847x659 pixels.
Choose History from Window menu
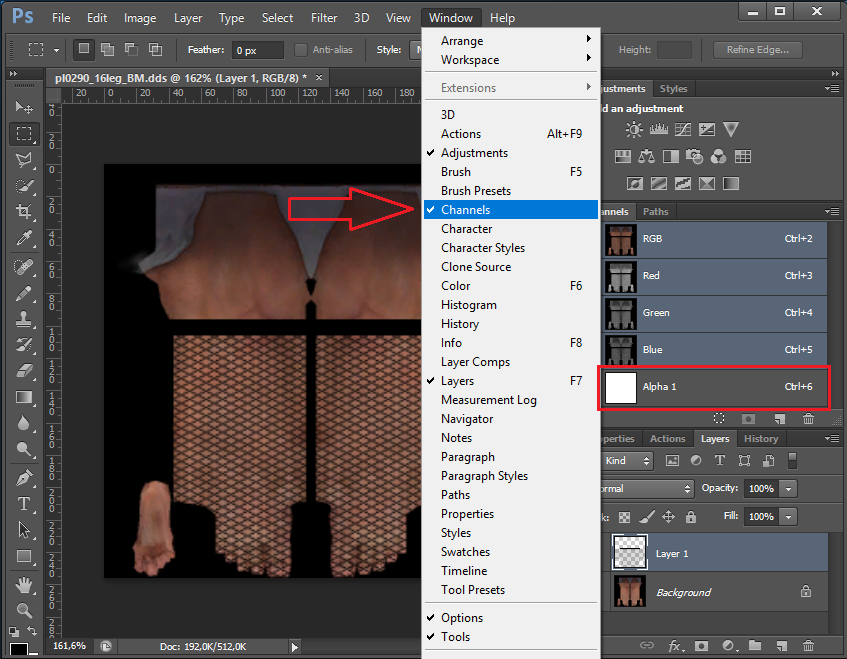tap(510, 324)
